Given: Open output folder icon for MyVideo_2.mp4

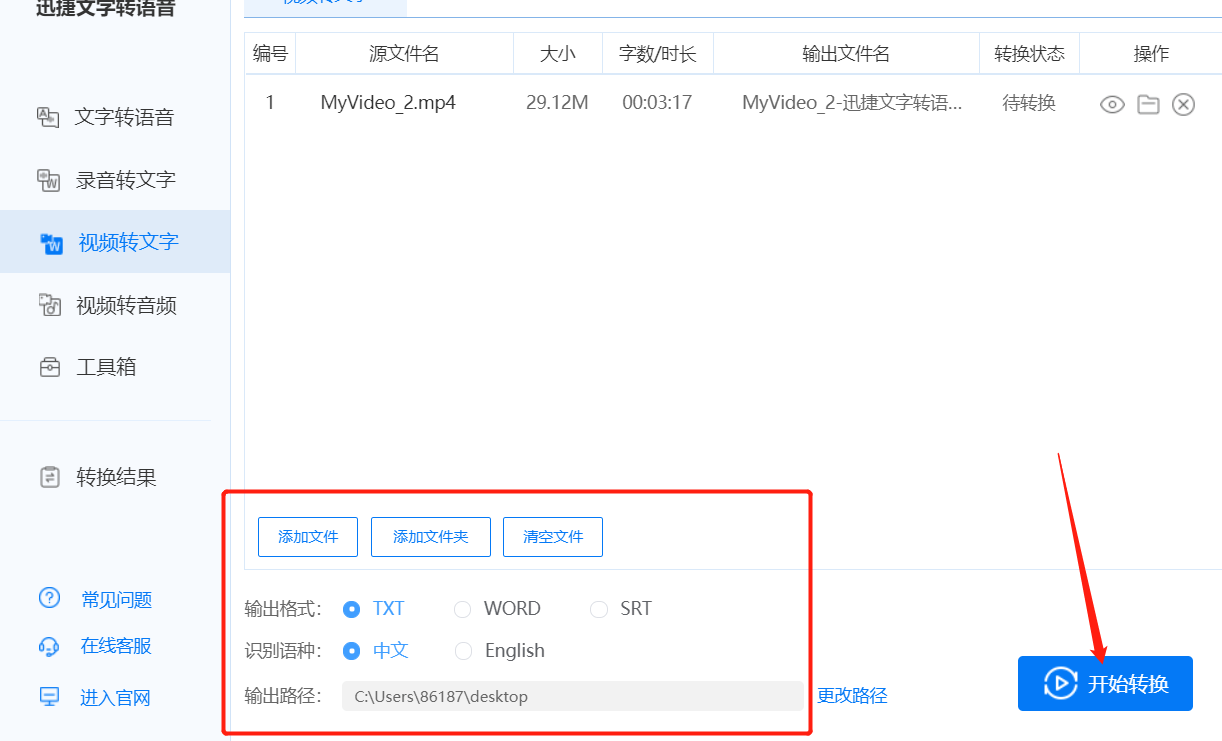Looking at the screenshot, I should pyautogui.click(x=1148, y=104).
